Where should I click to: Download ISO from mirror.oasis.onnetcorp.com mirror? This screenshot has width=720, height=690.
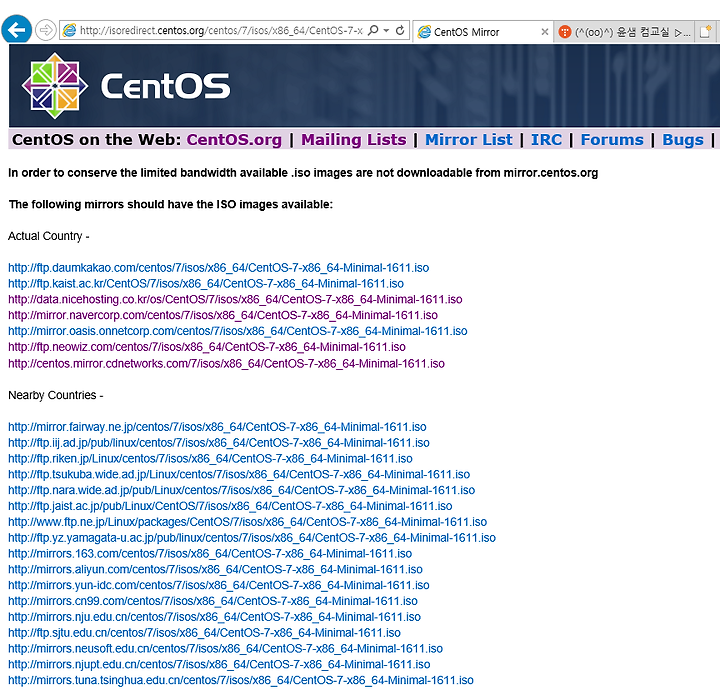coord(237,331)
